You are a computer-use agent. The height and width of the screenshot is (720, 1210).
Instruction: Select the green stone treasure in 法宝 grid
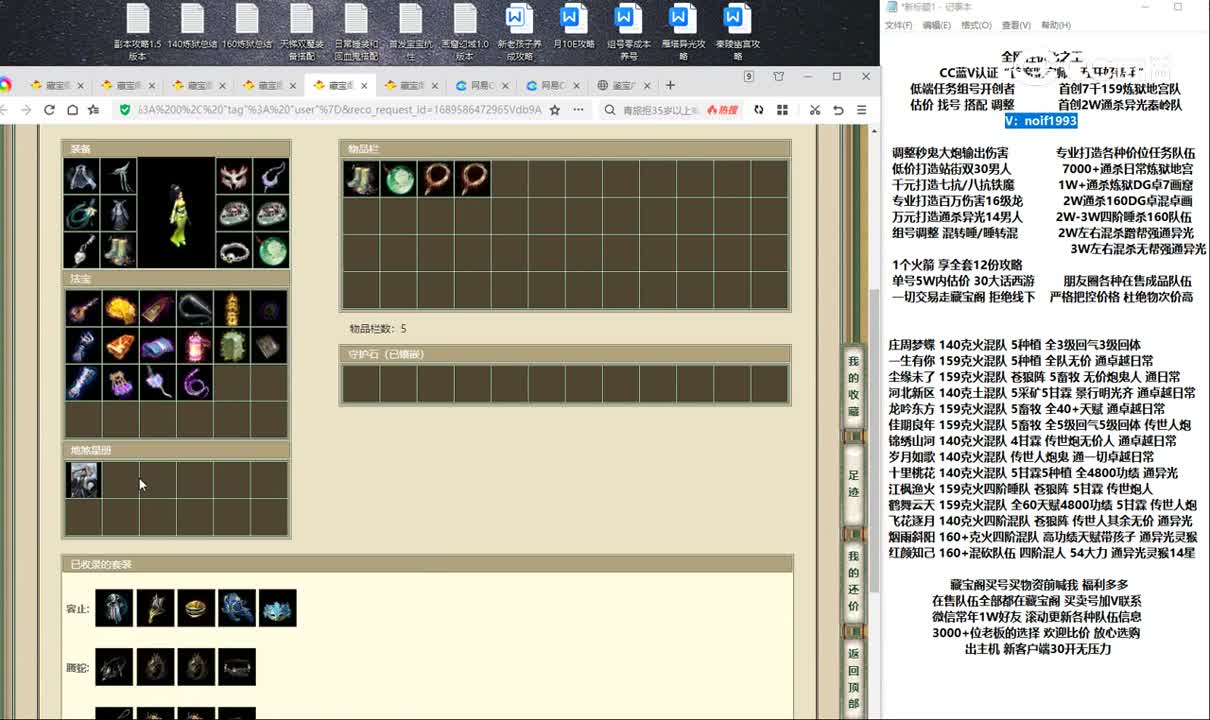point(232,346)
